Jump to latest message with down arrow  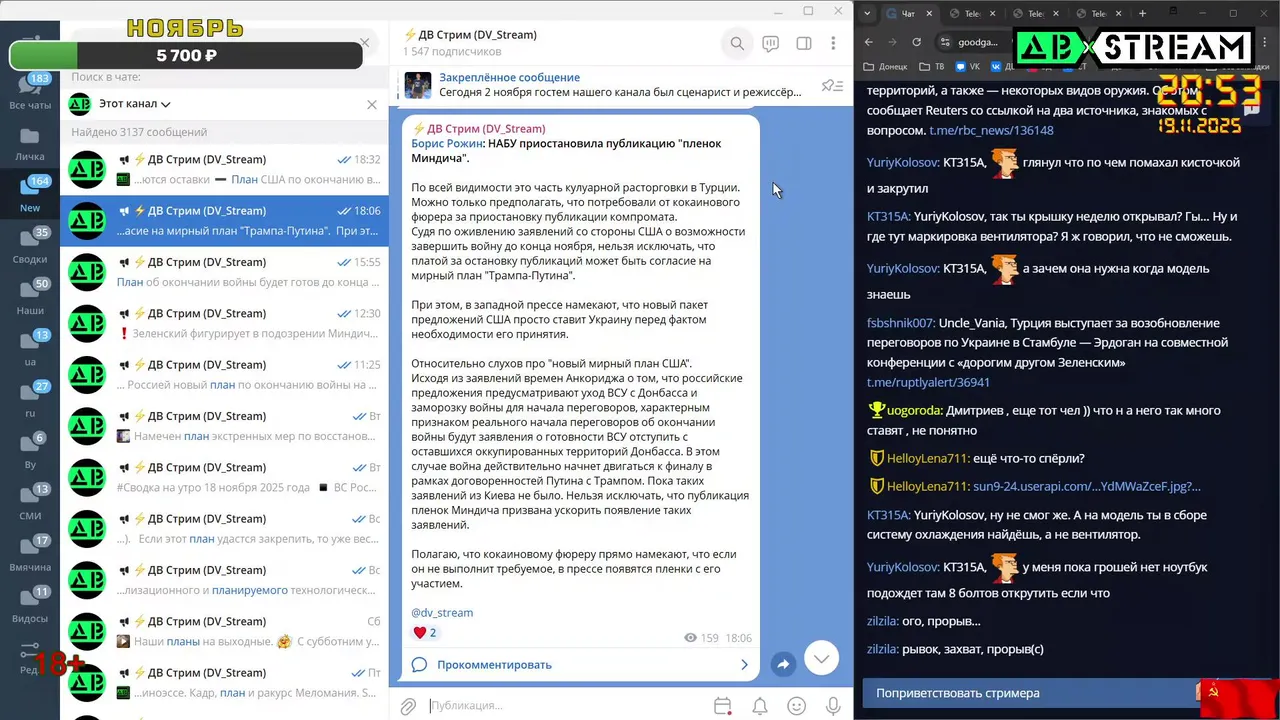click(x=822, y=658)
